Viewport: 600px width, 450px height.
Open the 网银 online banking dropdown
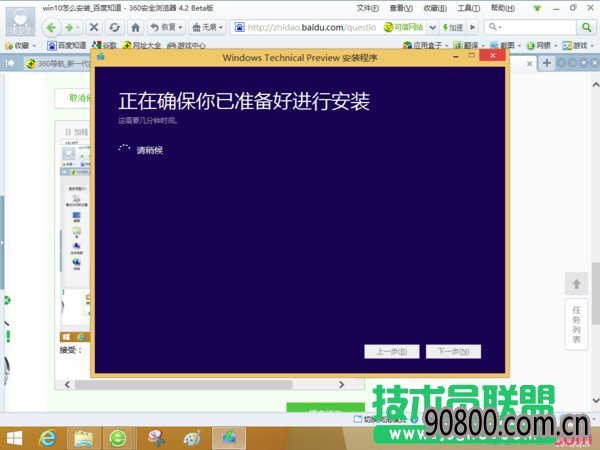(542, 46)
